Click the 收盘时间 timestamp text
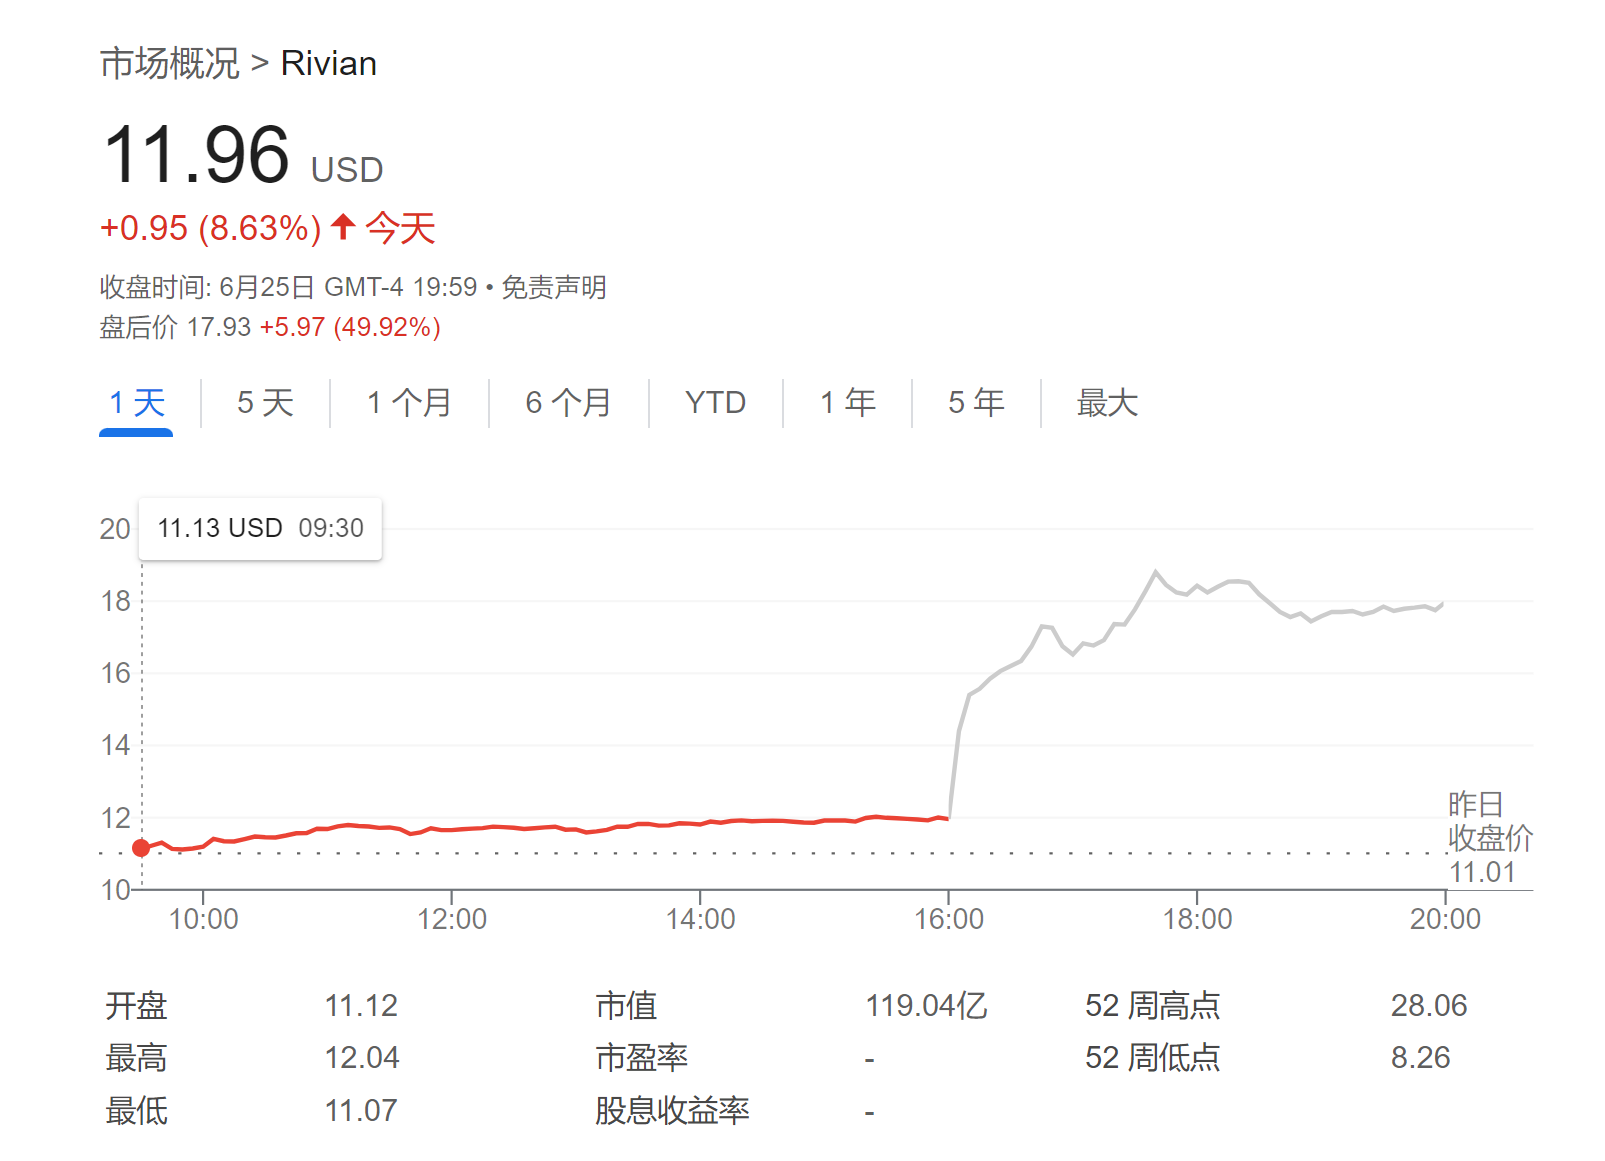Screen dimensions: 1605x1161 [288, 287]
